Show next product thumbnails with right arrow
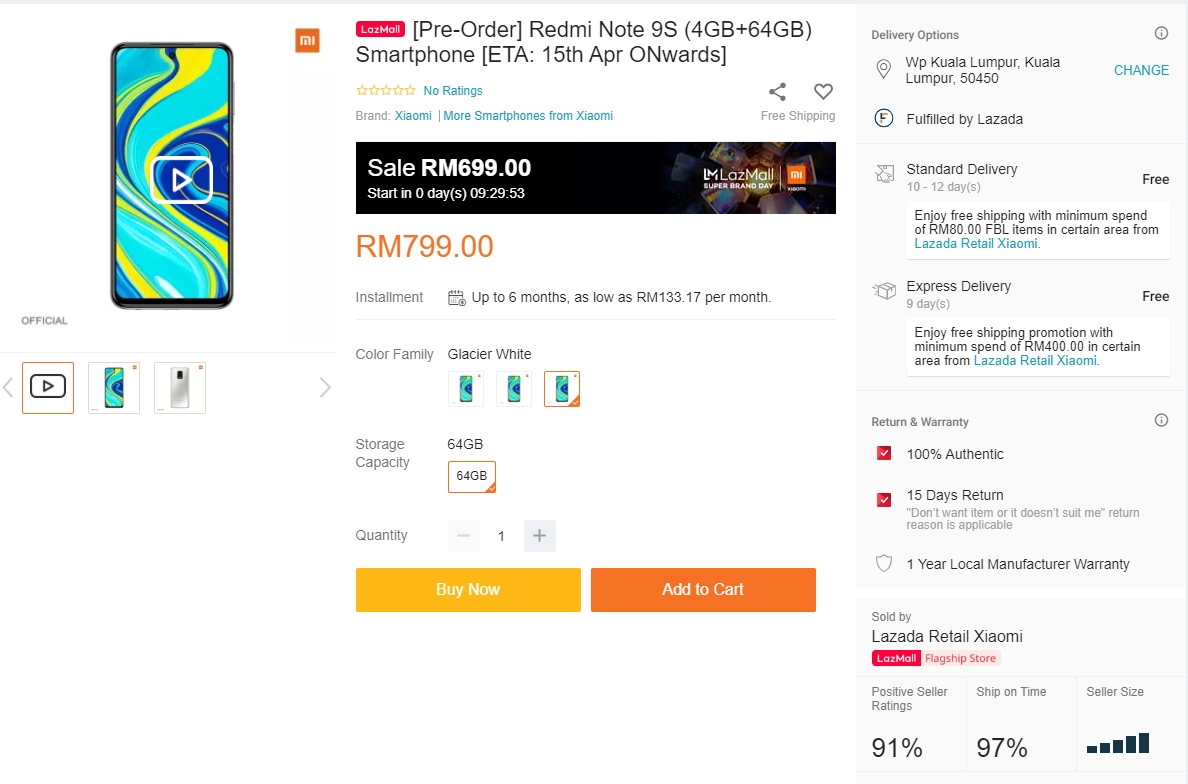The height and width of the screenshot is (784, 1188). click(x=324, y=388)
